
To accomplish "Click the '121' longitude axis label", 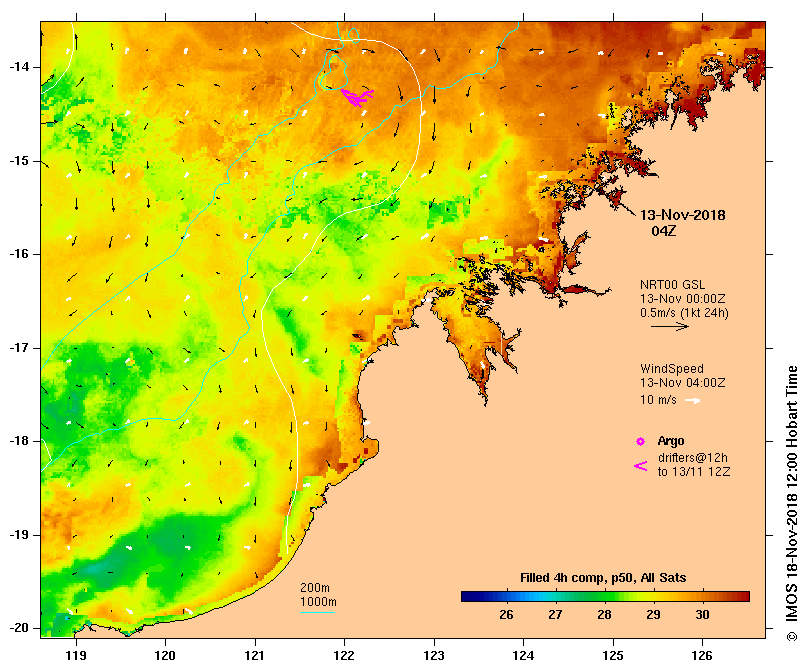I will point(255,656).
